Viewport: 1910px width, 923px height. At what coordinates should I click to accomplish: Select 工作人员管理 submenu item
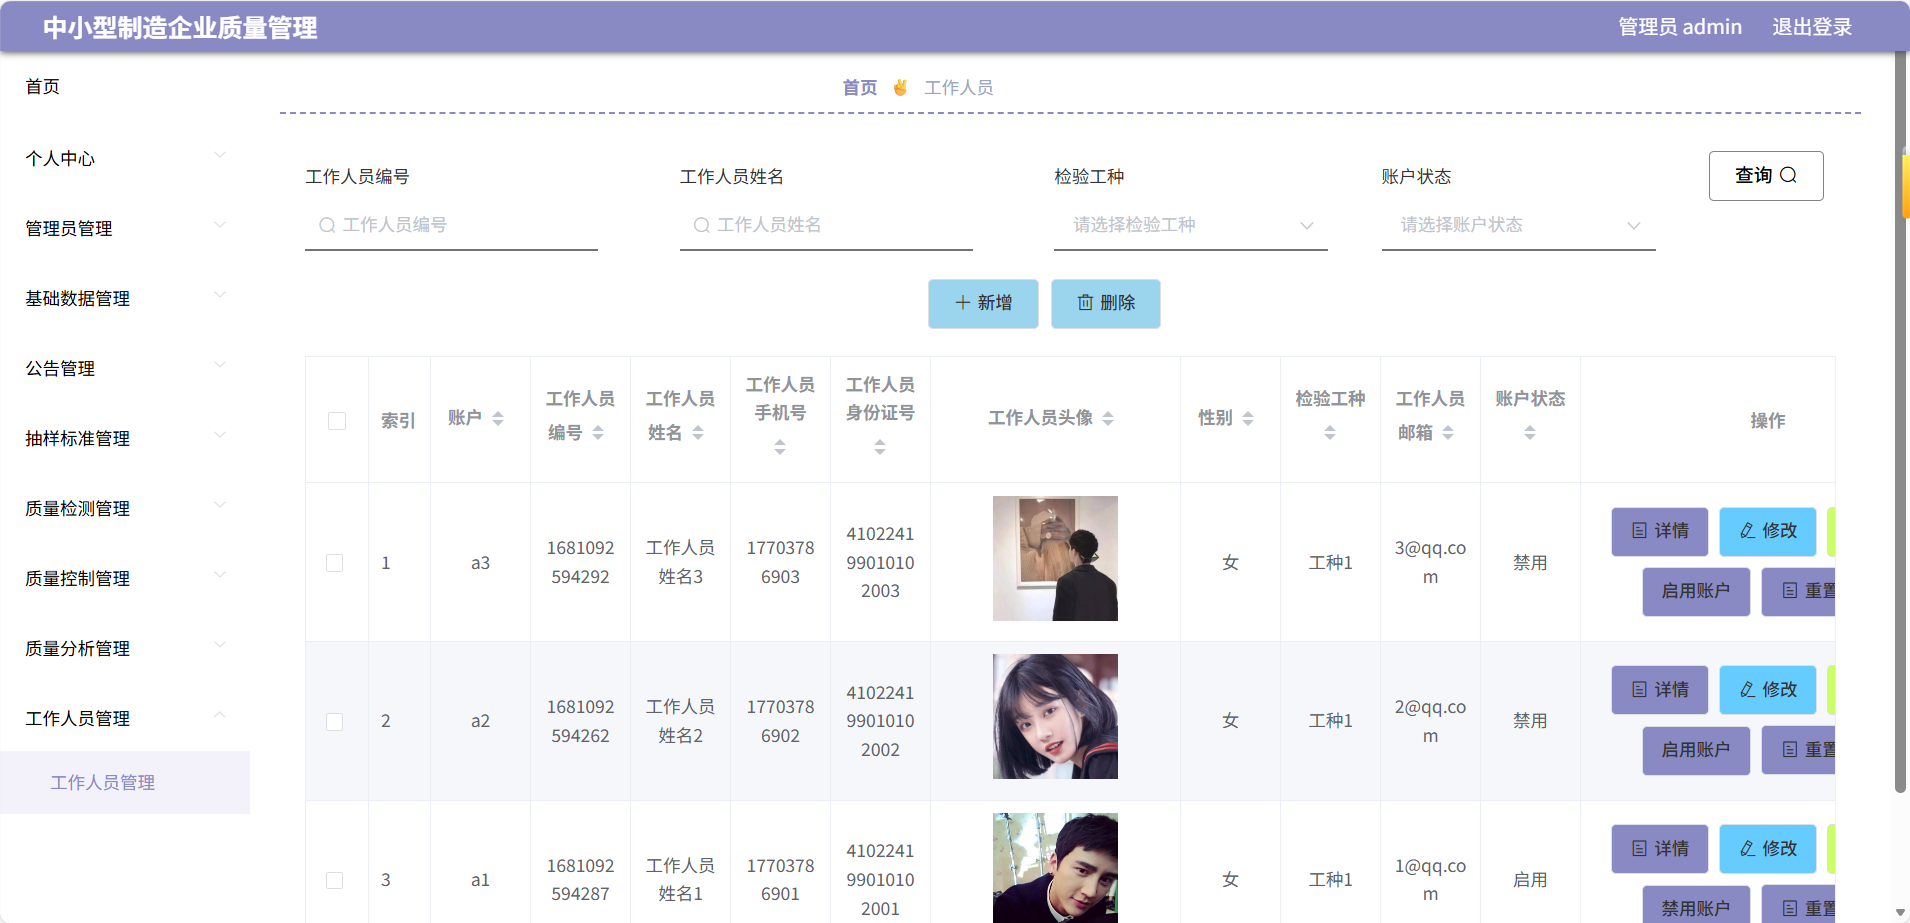coord(125,782)
